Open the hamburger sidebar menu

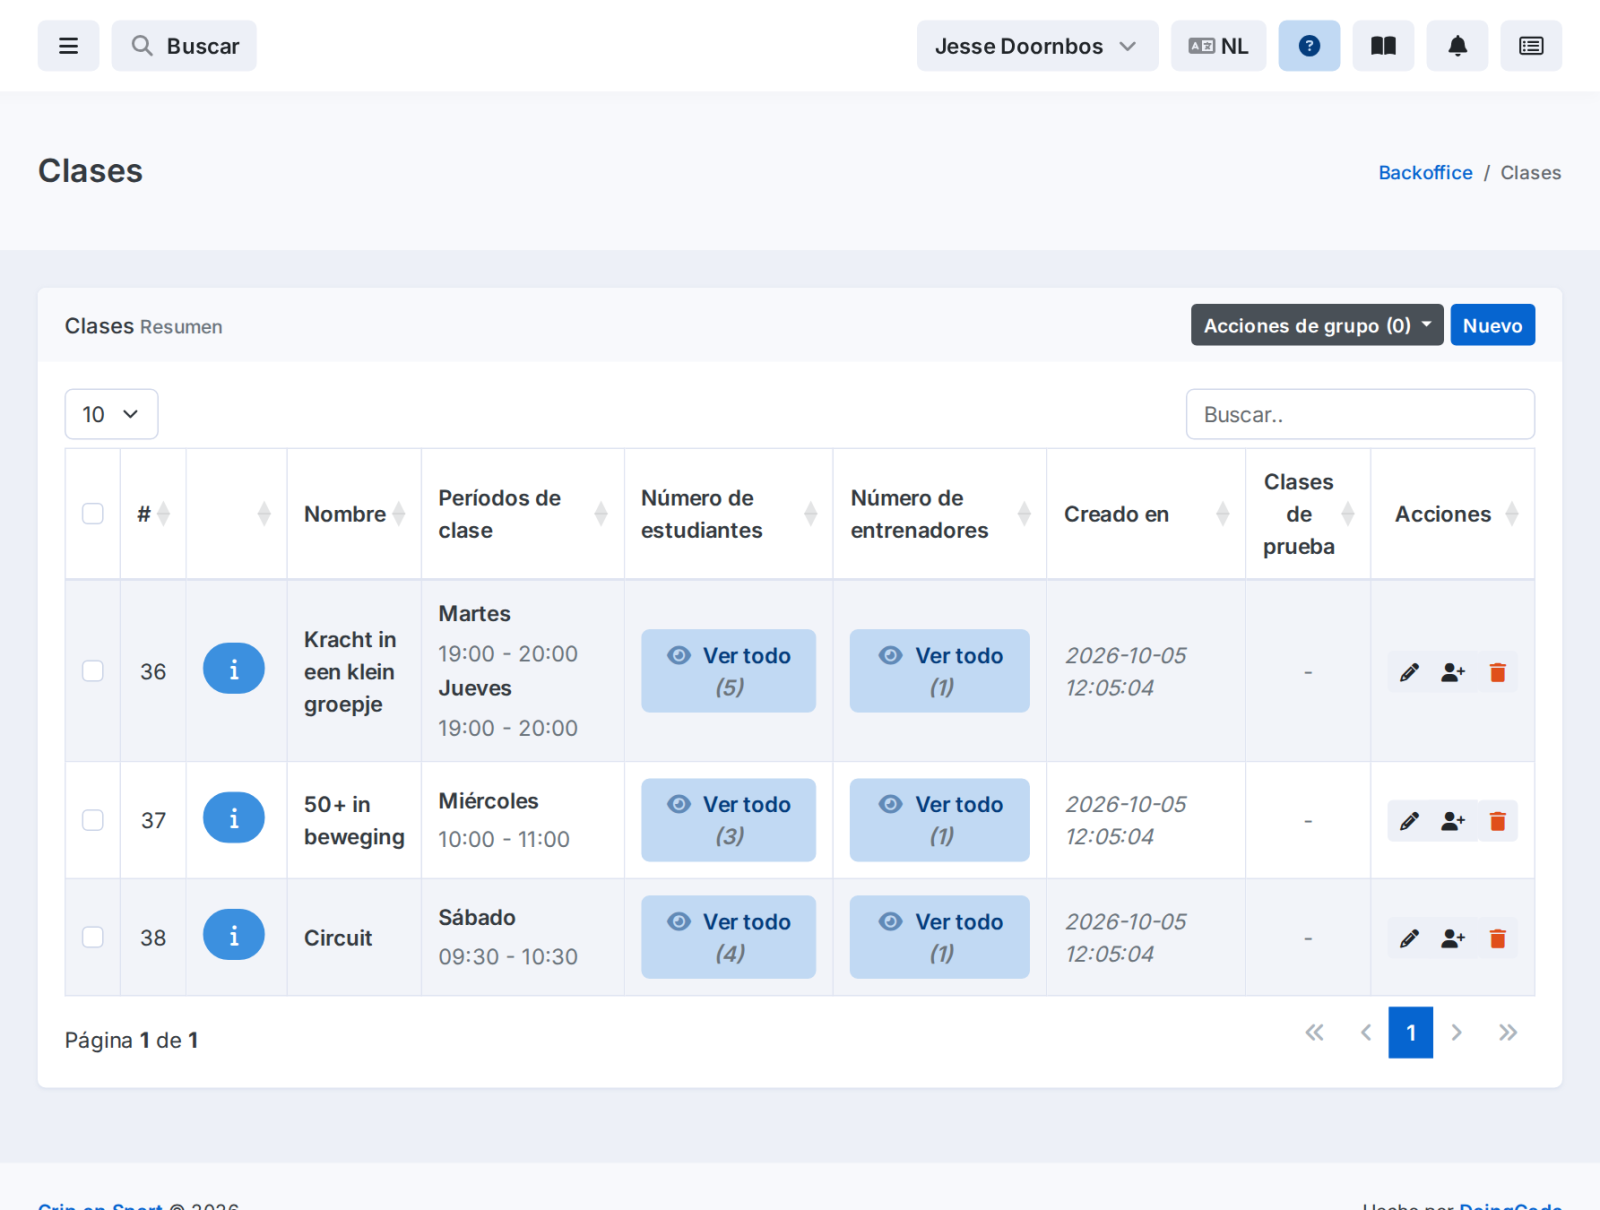tap(68, 46)
